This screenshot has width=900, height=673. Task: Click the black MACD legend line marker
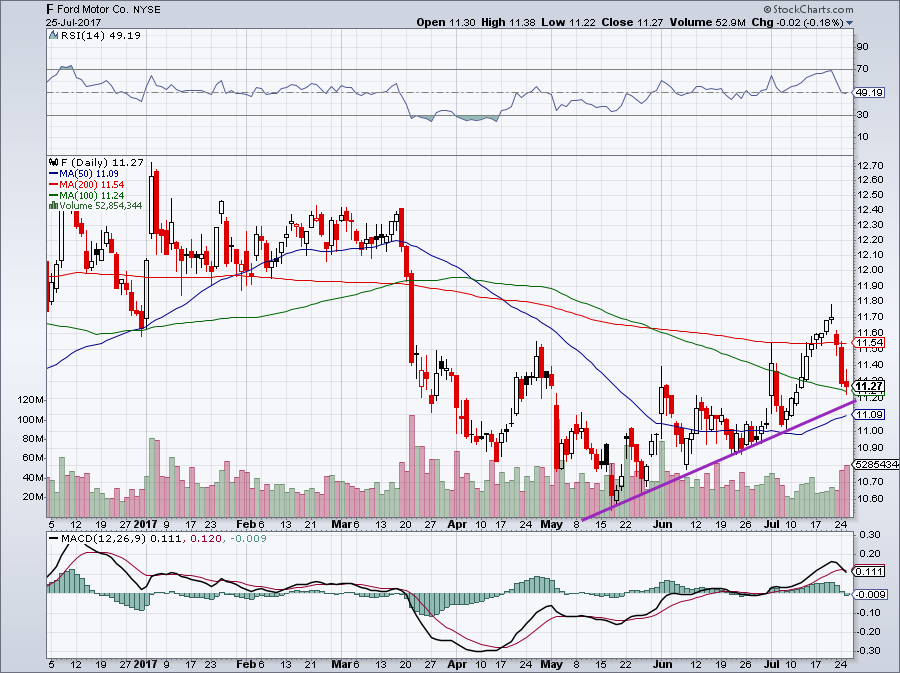pyautogui.click(x=53, y=539)
